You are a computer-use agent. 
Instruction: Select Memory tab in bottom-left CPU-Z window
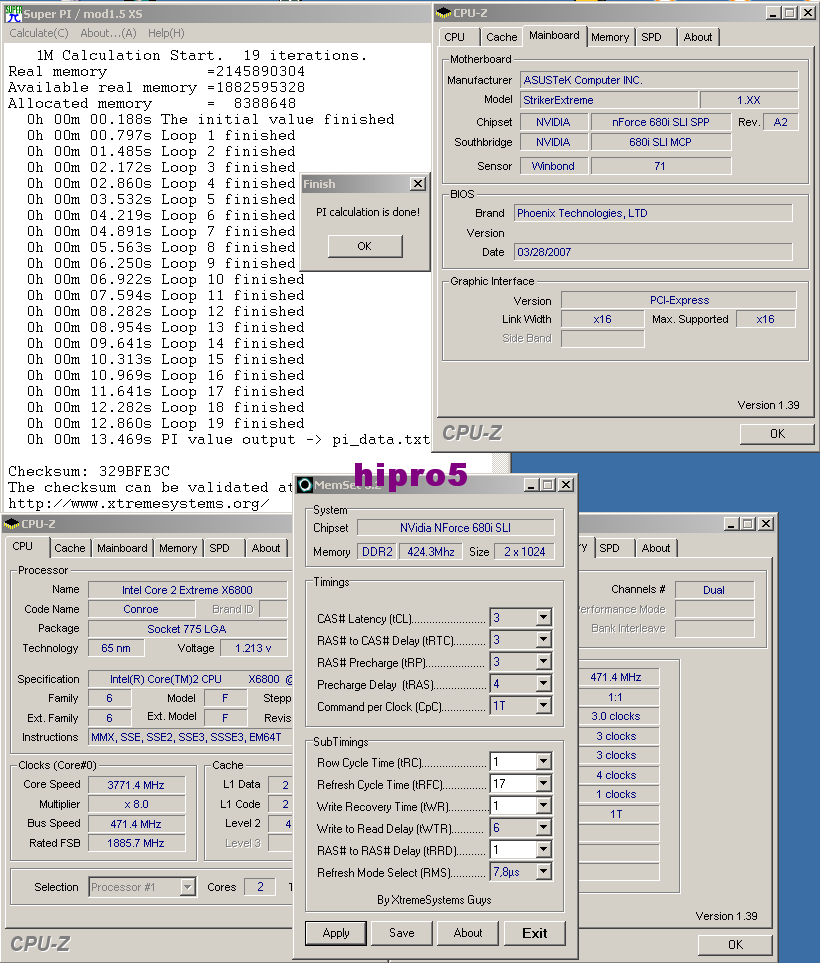[x=178, y=548]
